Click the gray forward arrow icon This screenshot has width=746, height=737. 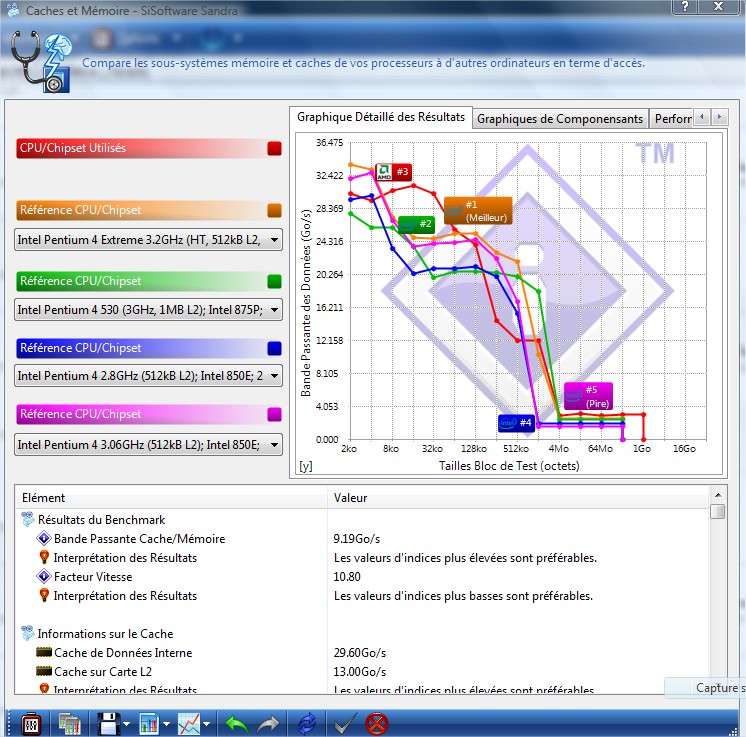(268, 724)
